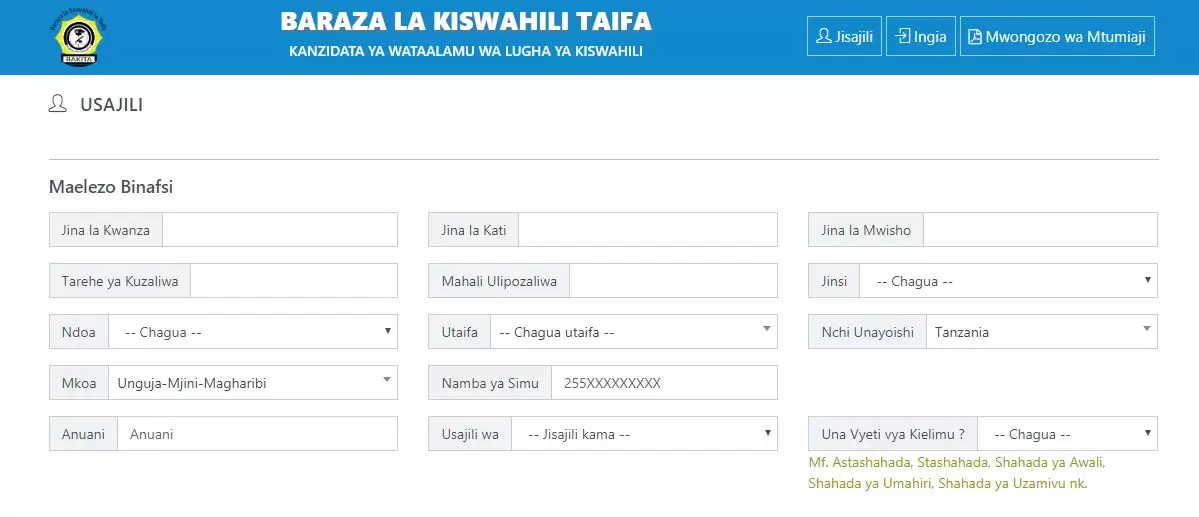Open the Mwongozo wa Mtumiaji guide
This screenshot has width=1199, height=517.
click(1057, 36)
